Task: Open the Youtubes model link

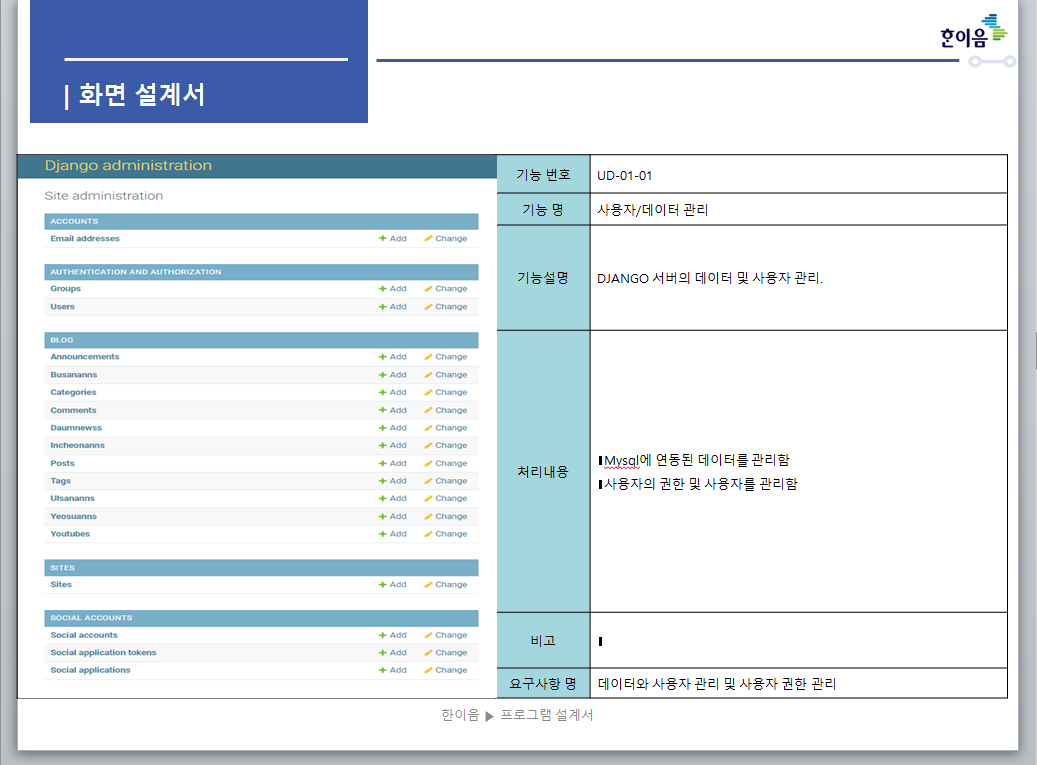Action: 70,534
